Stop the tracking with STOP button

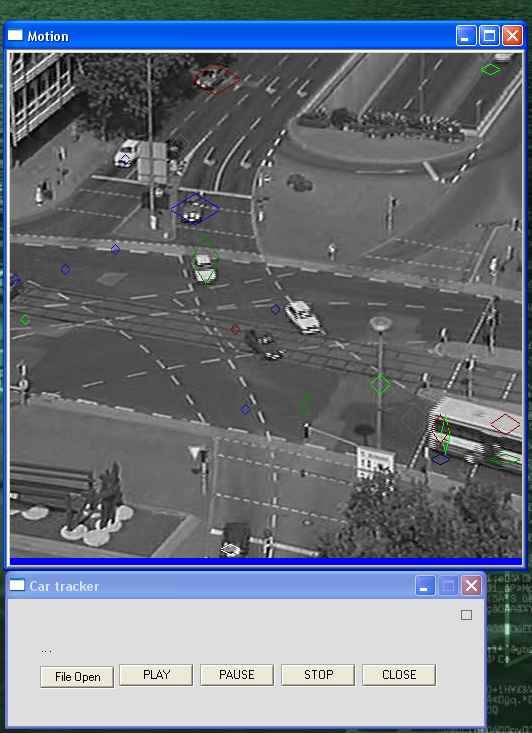pyautogui.click(x=318, y=675)
